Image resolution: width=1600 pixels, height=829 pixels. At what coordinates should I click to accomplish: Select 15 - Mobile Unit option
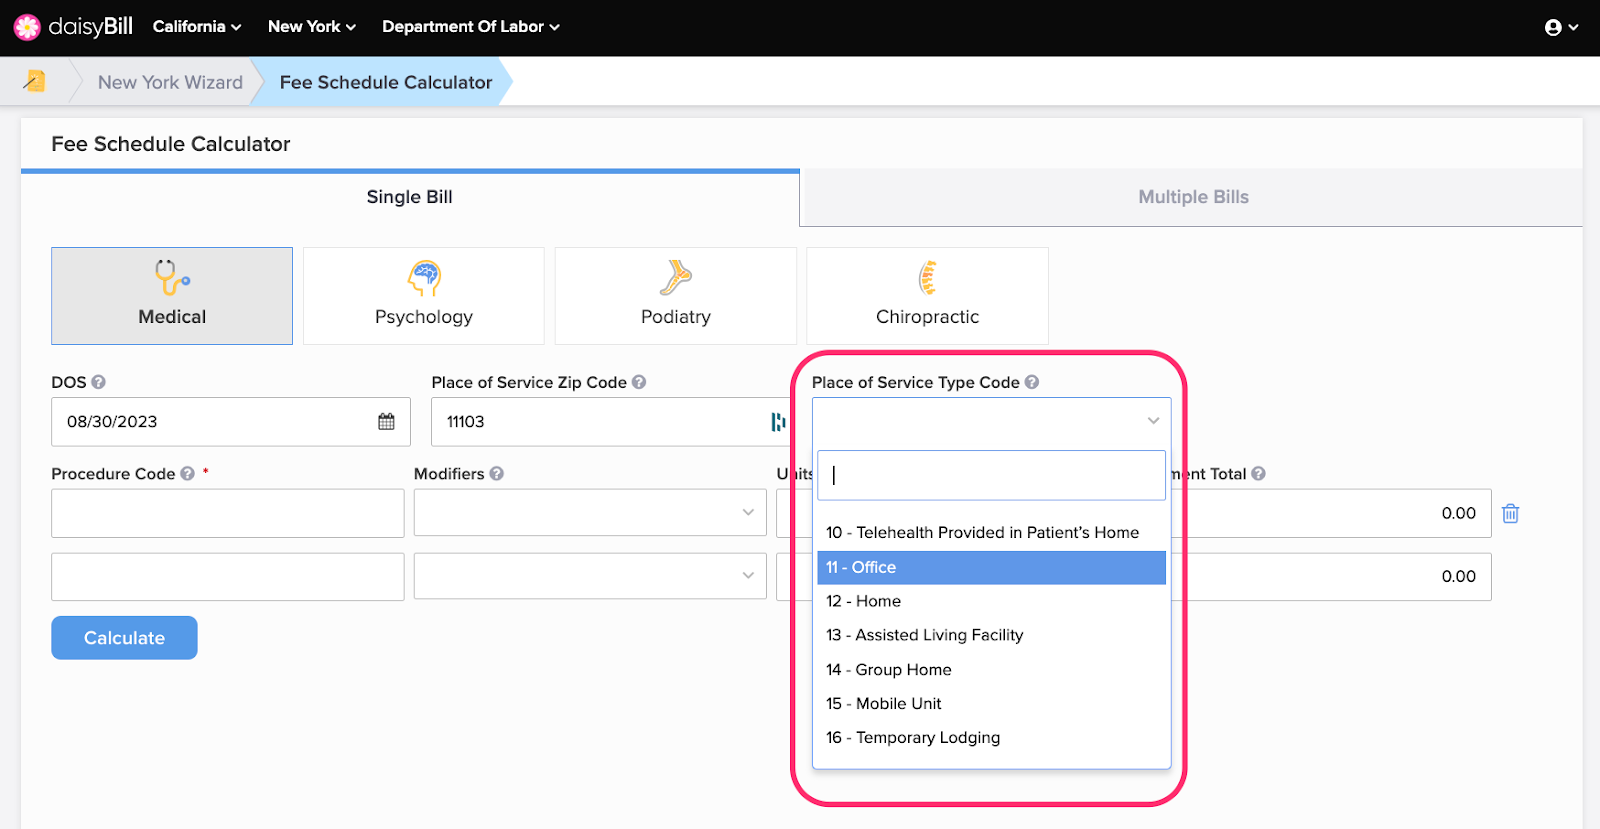tap(991, 704)
